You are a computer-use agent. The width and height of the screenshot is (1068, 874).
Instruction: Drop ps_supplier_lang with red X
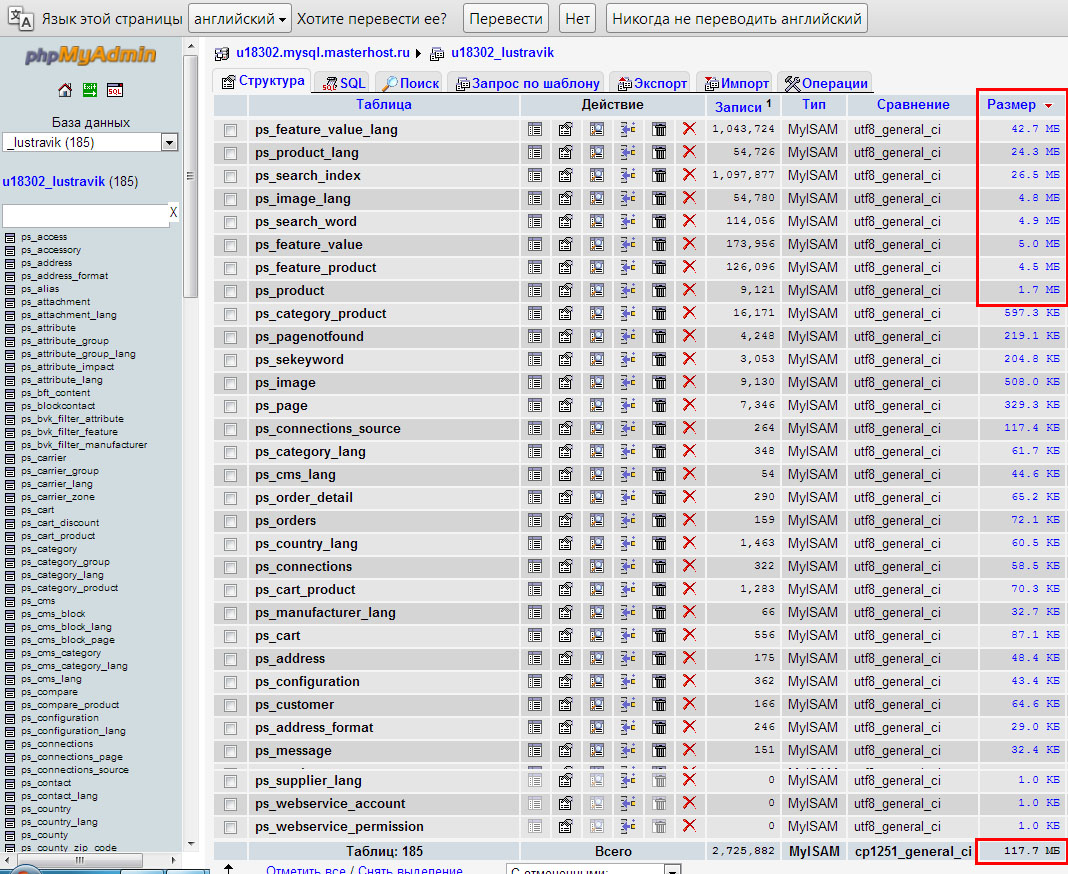[x=689, y=780]
